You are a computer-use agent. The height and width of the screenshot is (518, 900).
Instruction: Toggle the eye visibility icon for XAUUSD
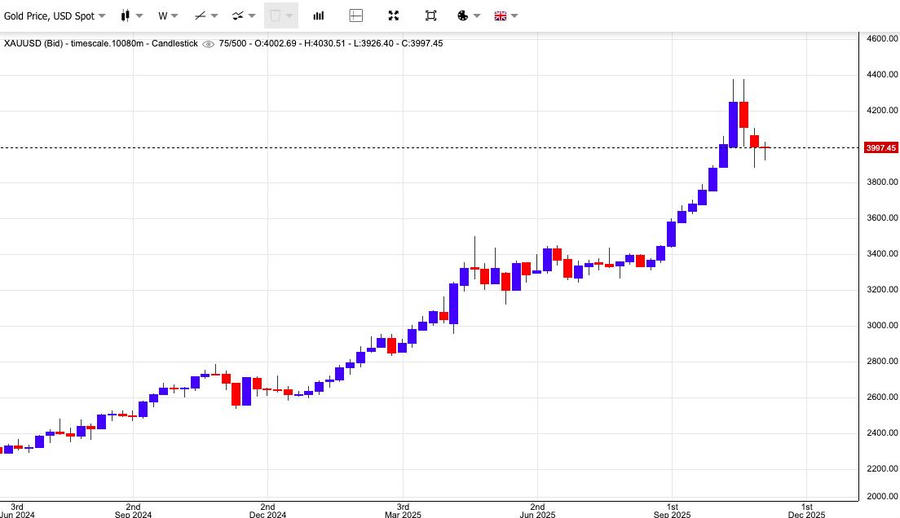(x=208, y=44)
